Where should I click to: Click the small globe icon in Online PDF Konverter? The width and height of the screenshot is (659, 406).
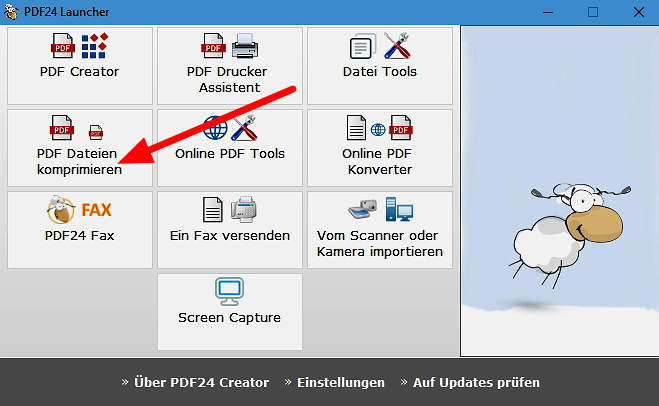click(378, 130)
